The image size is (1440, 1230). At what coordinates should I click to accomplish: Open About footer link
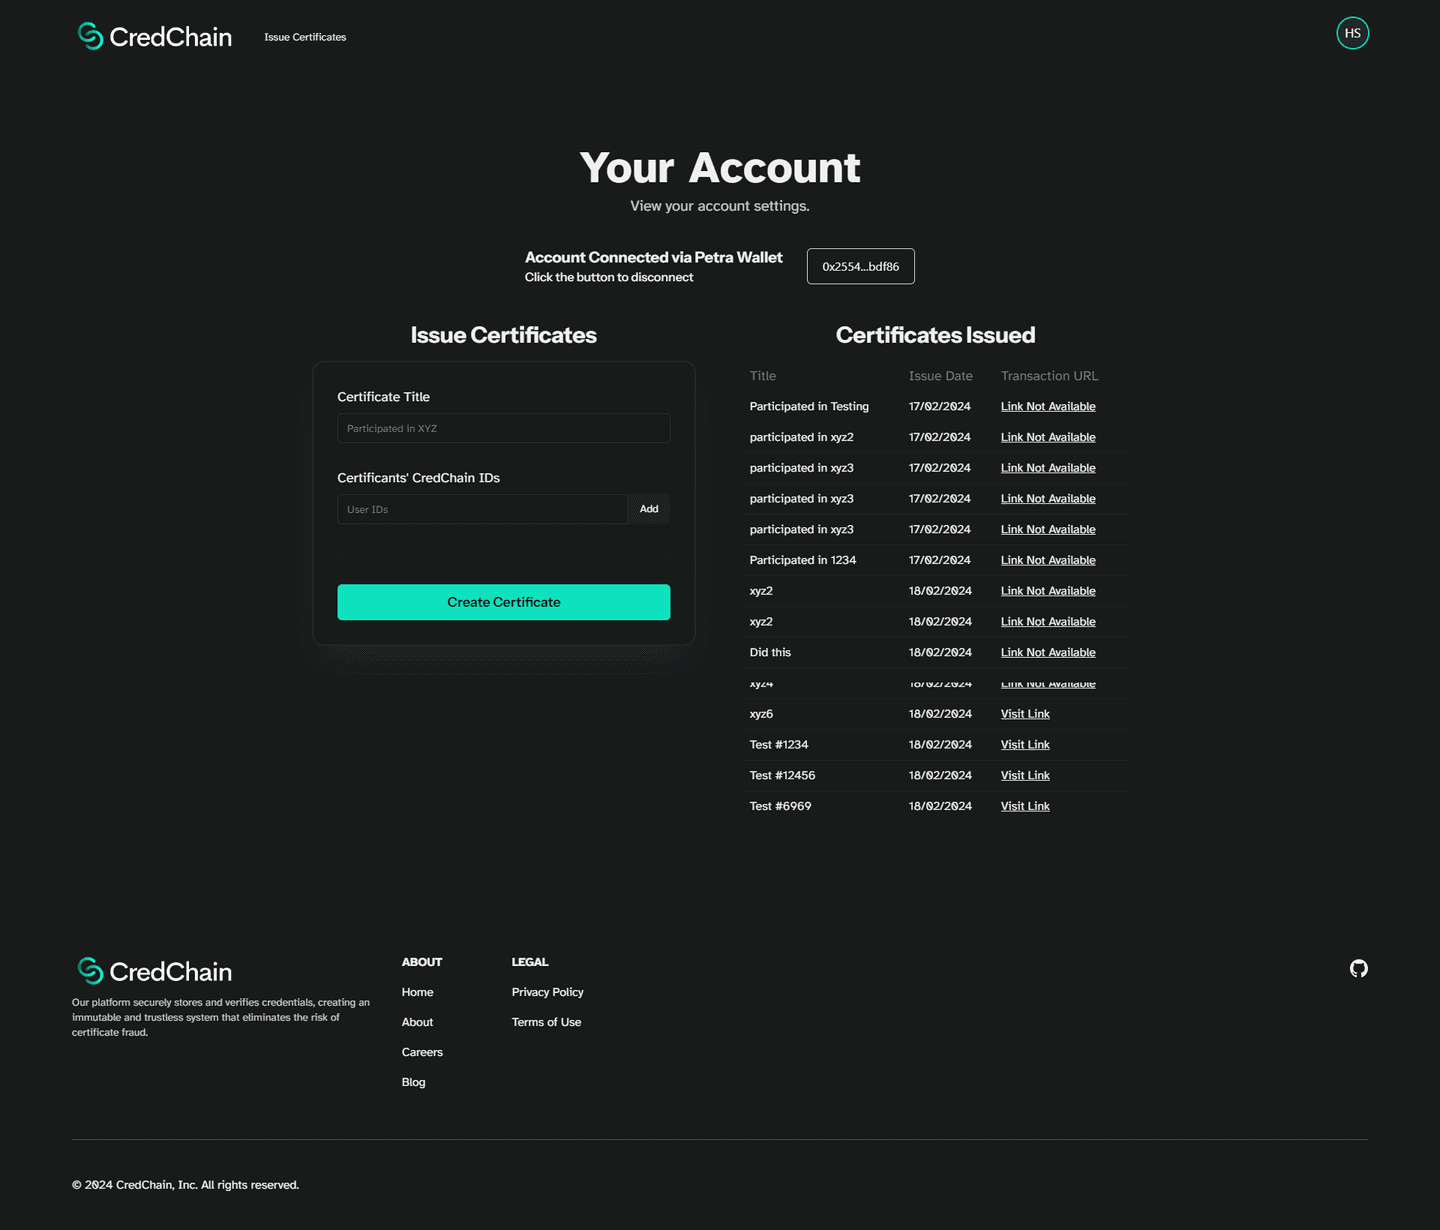(417, 1022)
